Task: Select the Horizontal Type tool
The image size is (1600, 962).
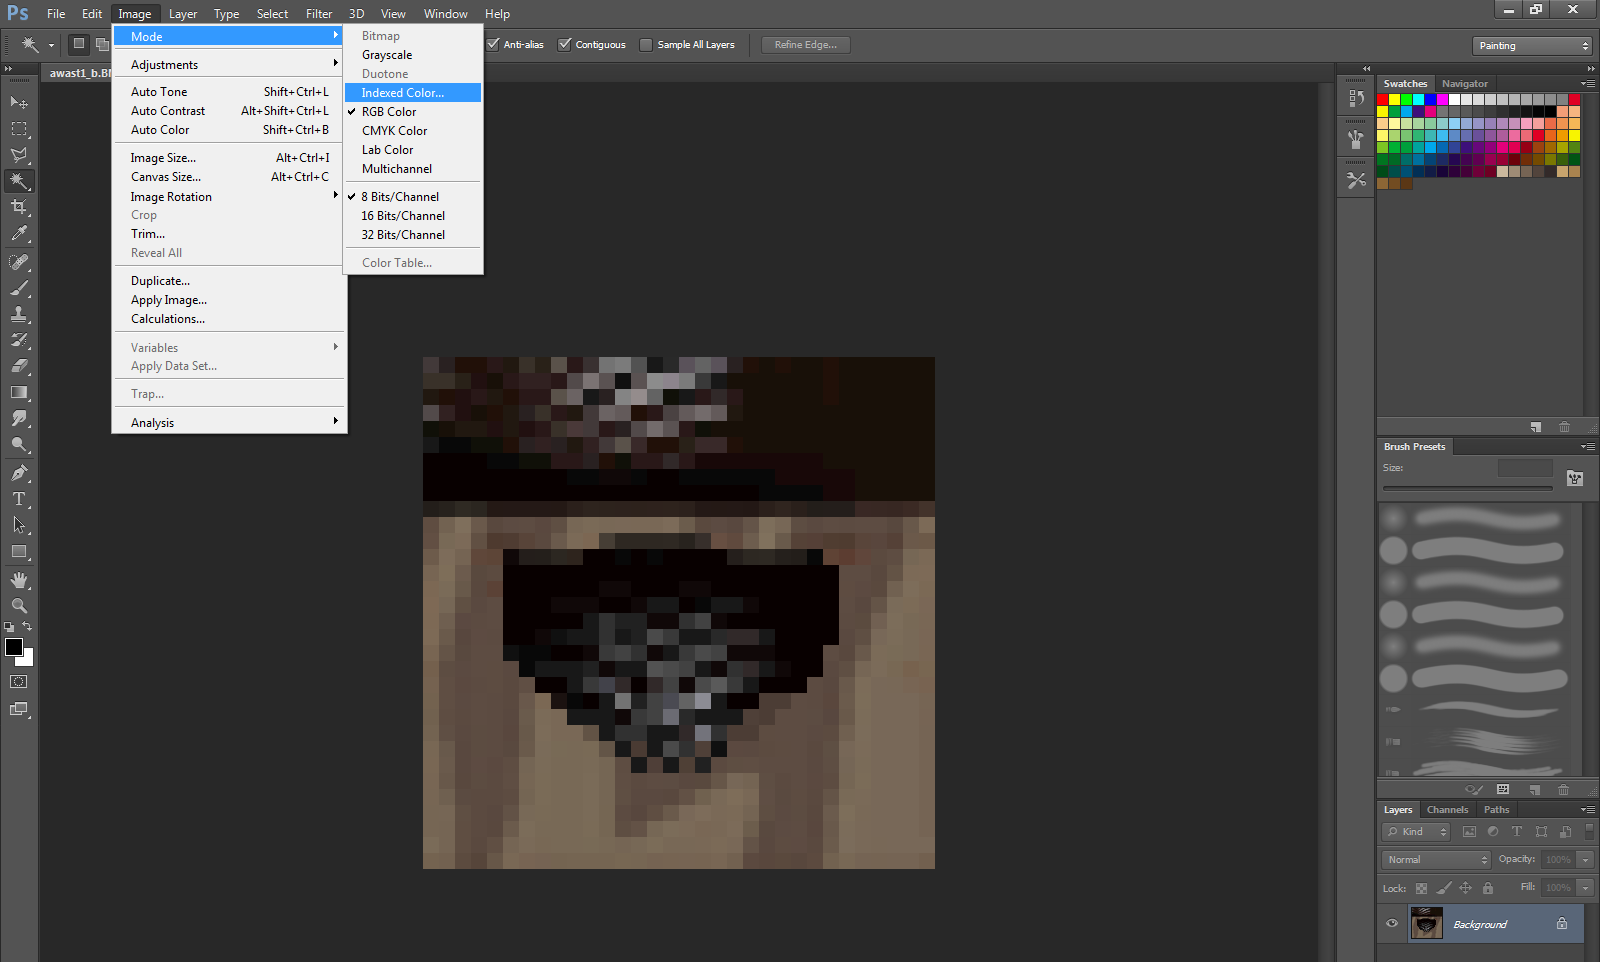Action: 19,499
